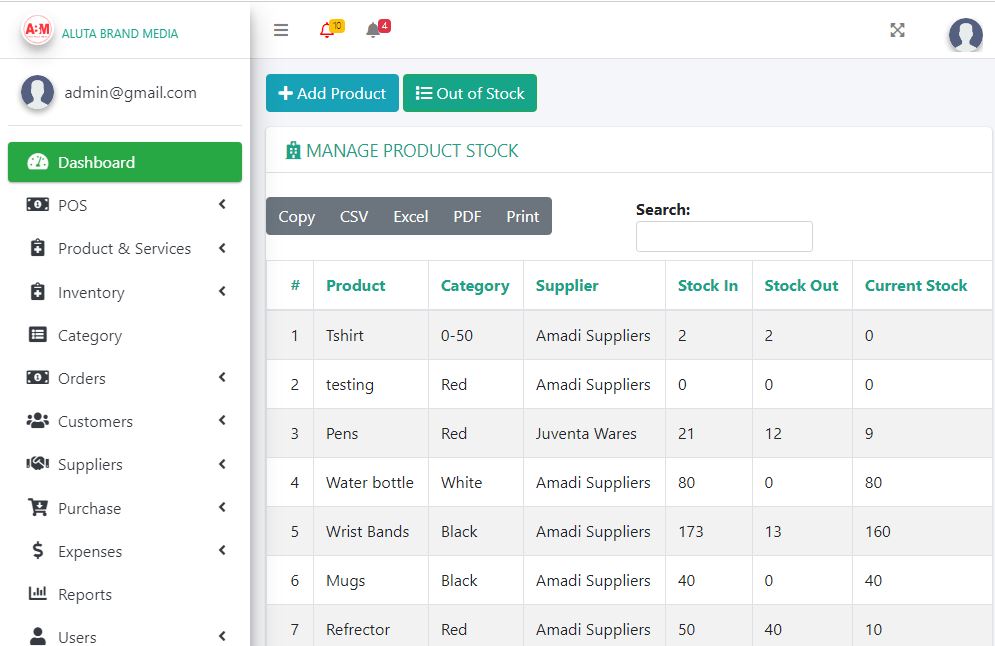Screen dimensions: 995x646
Task: Click the Add Product button
Action: [332, 92]
